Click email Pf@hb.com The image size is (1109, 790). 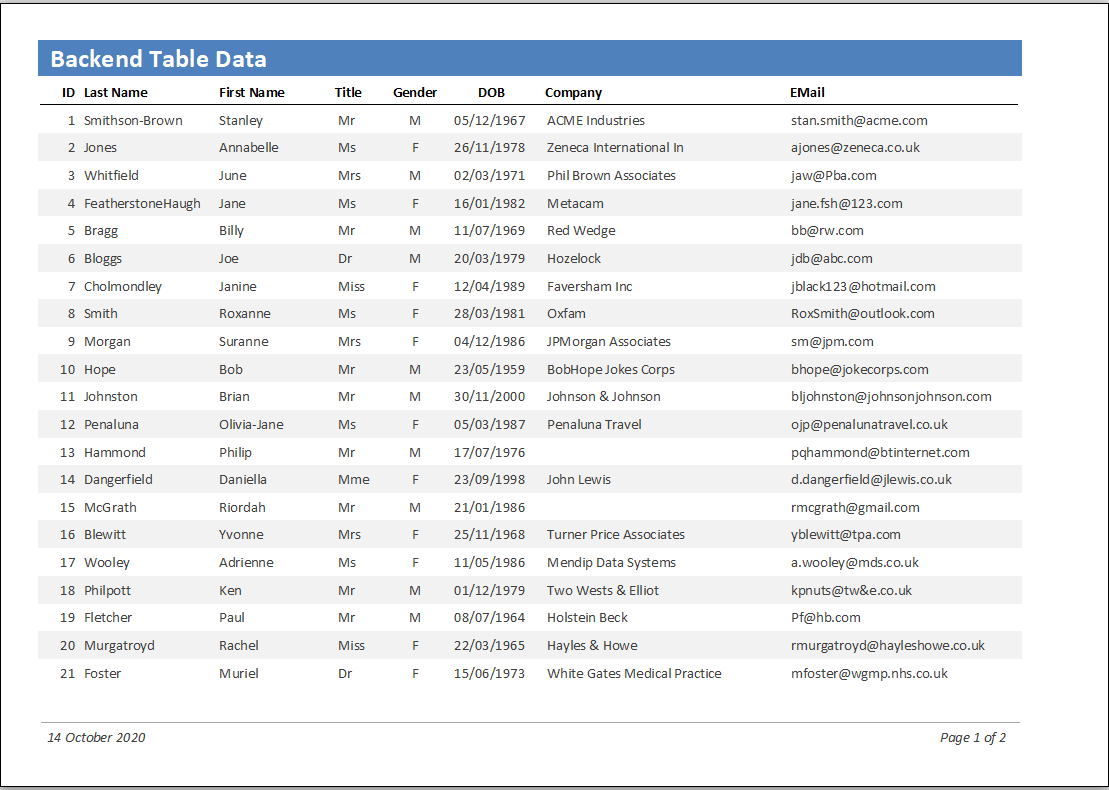tap(825, 617)
